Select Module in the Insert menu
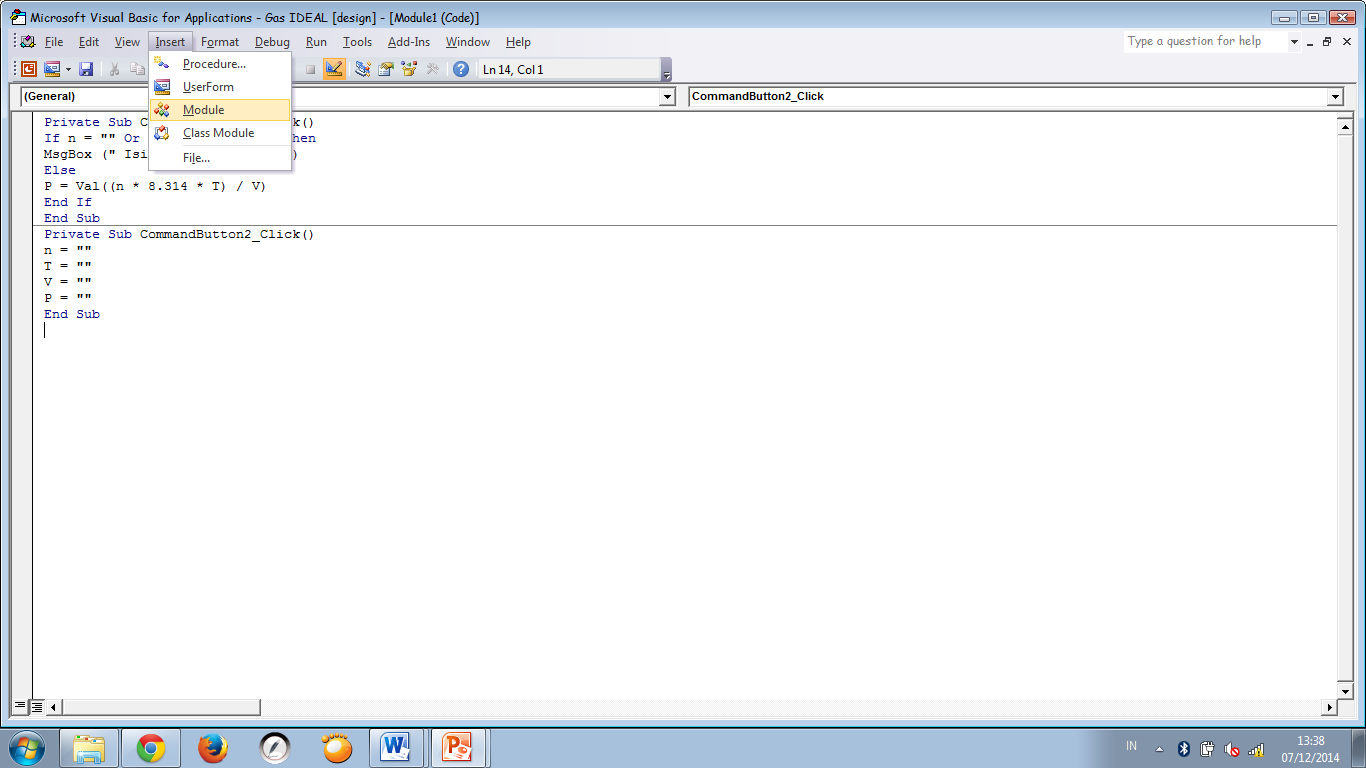This screenshot has width=1366, height=768. pyautogui.click(x=220, y=110)
